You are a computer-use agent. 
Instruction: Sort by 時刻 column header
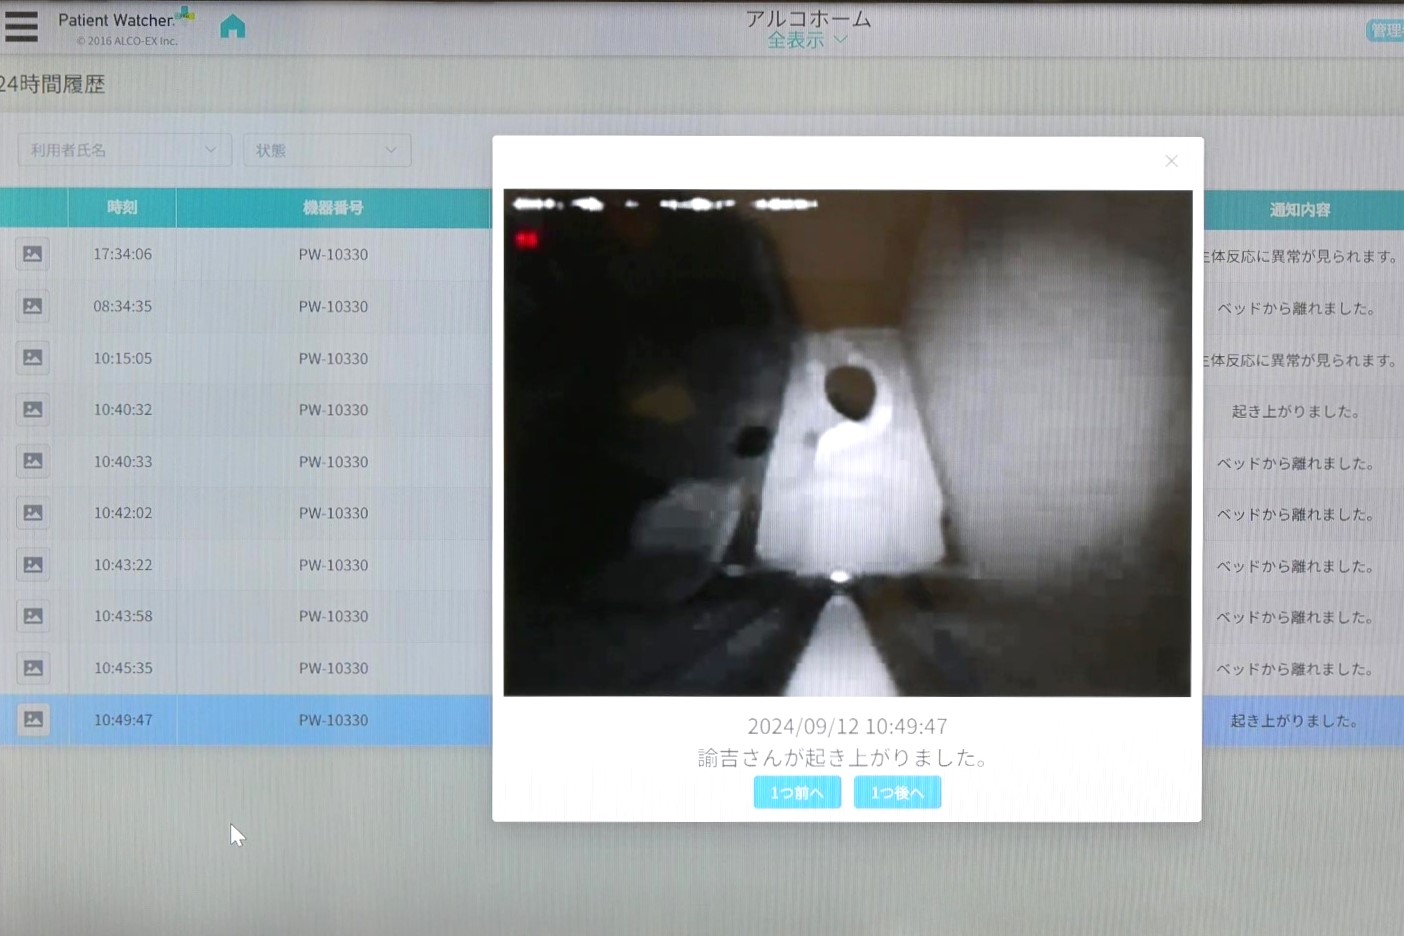(x=122, y=208)
